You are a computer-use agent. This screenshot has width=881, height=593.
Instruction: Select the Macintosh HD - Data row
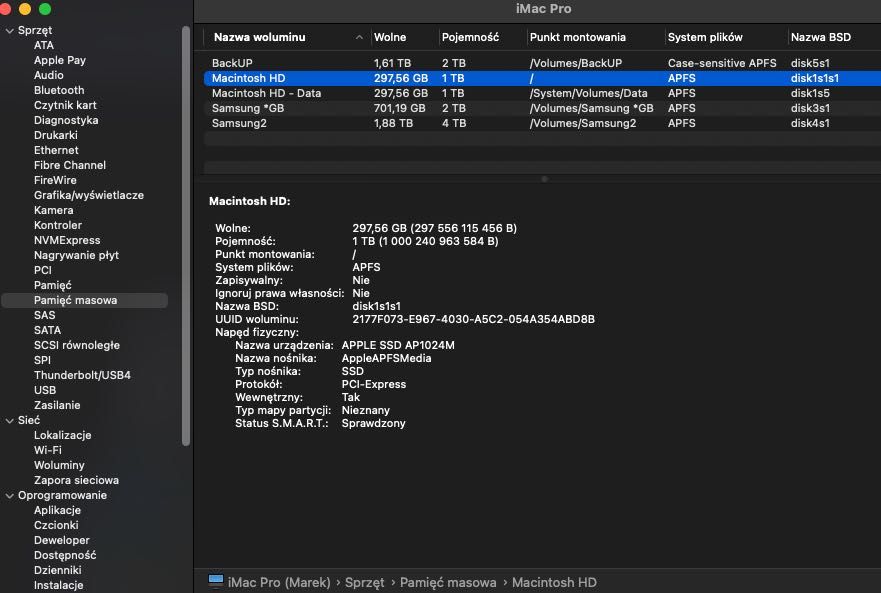pos(542,93)
